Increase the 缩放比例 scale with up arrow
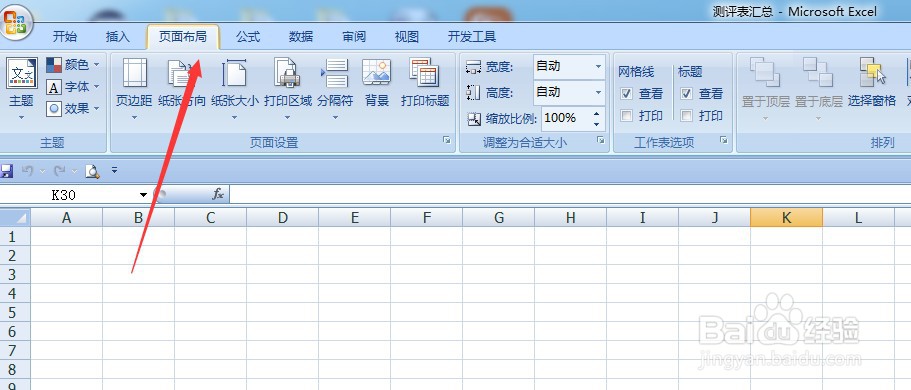The image size is (911, 390). click(597, 113)
